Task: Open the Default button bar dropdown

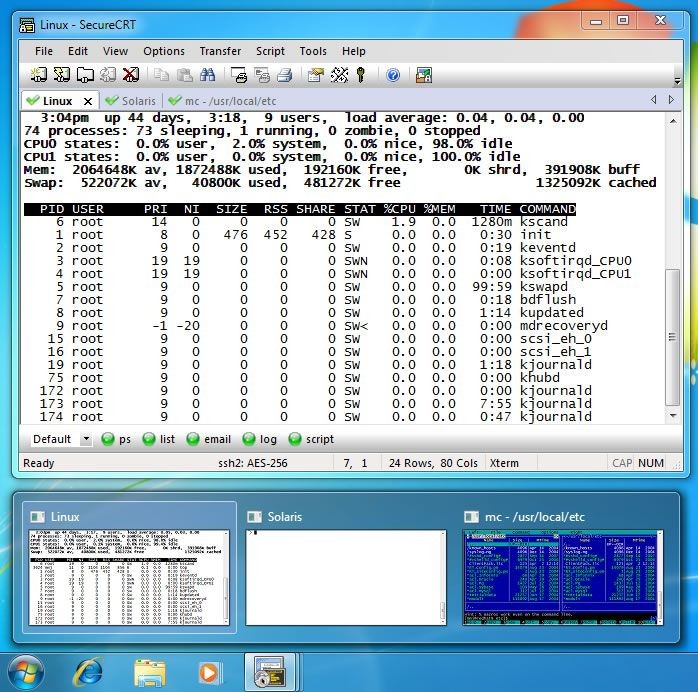Action: click(x=86, y=439)
